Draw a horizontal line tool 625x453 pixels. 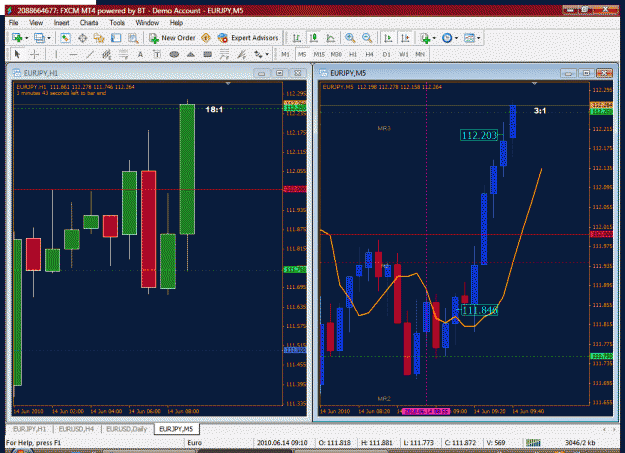73,54
